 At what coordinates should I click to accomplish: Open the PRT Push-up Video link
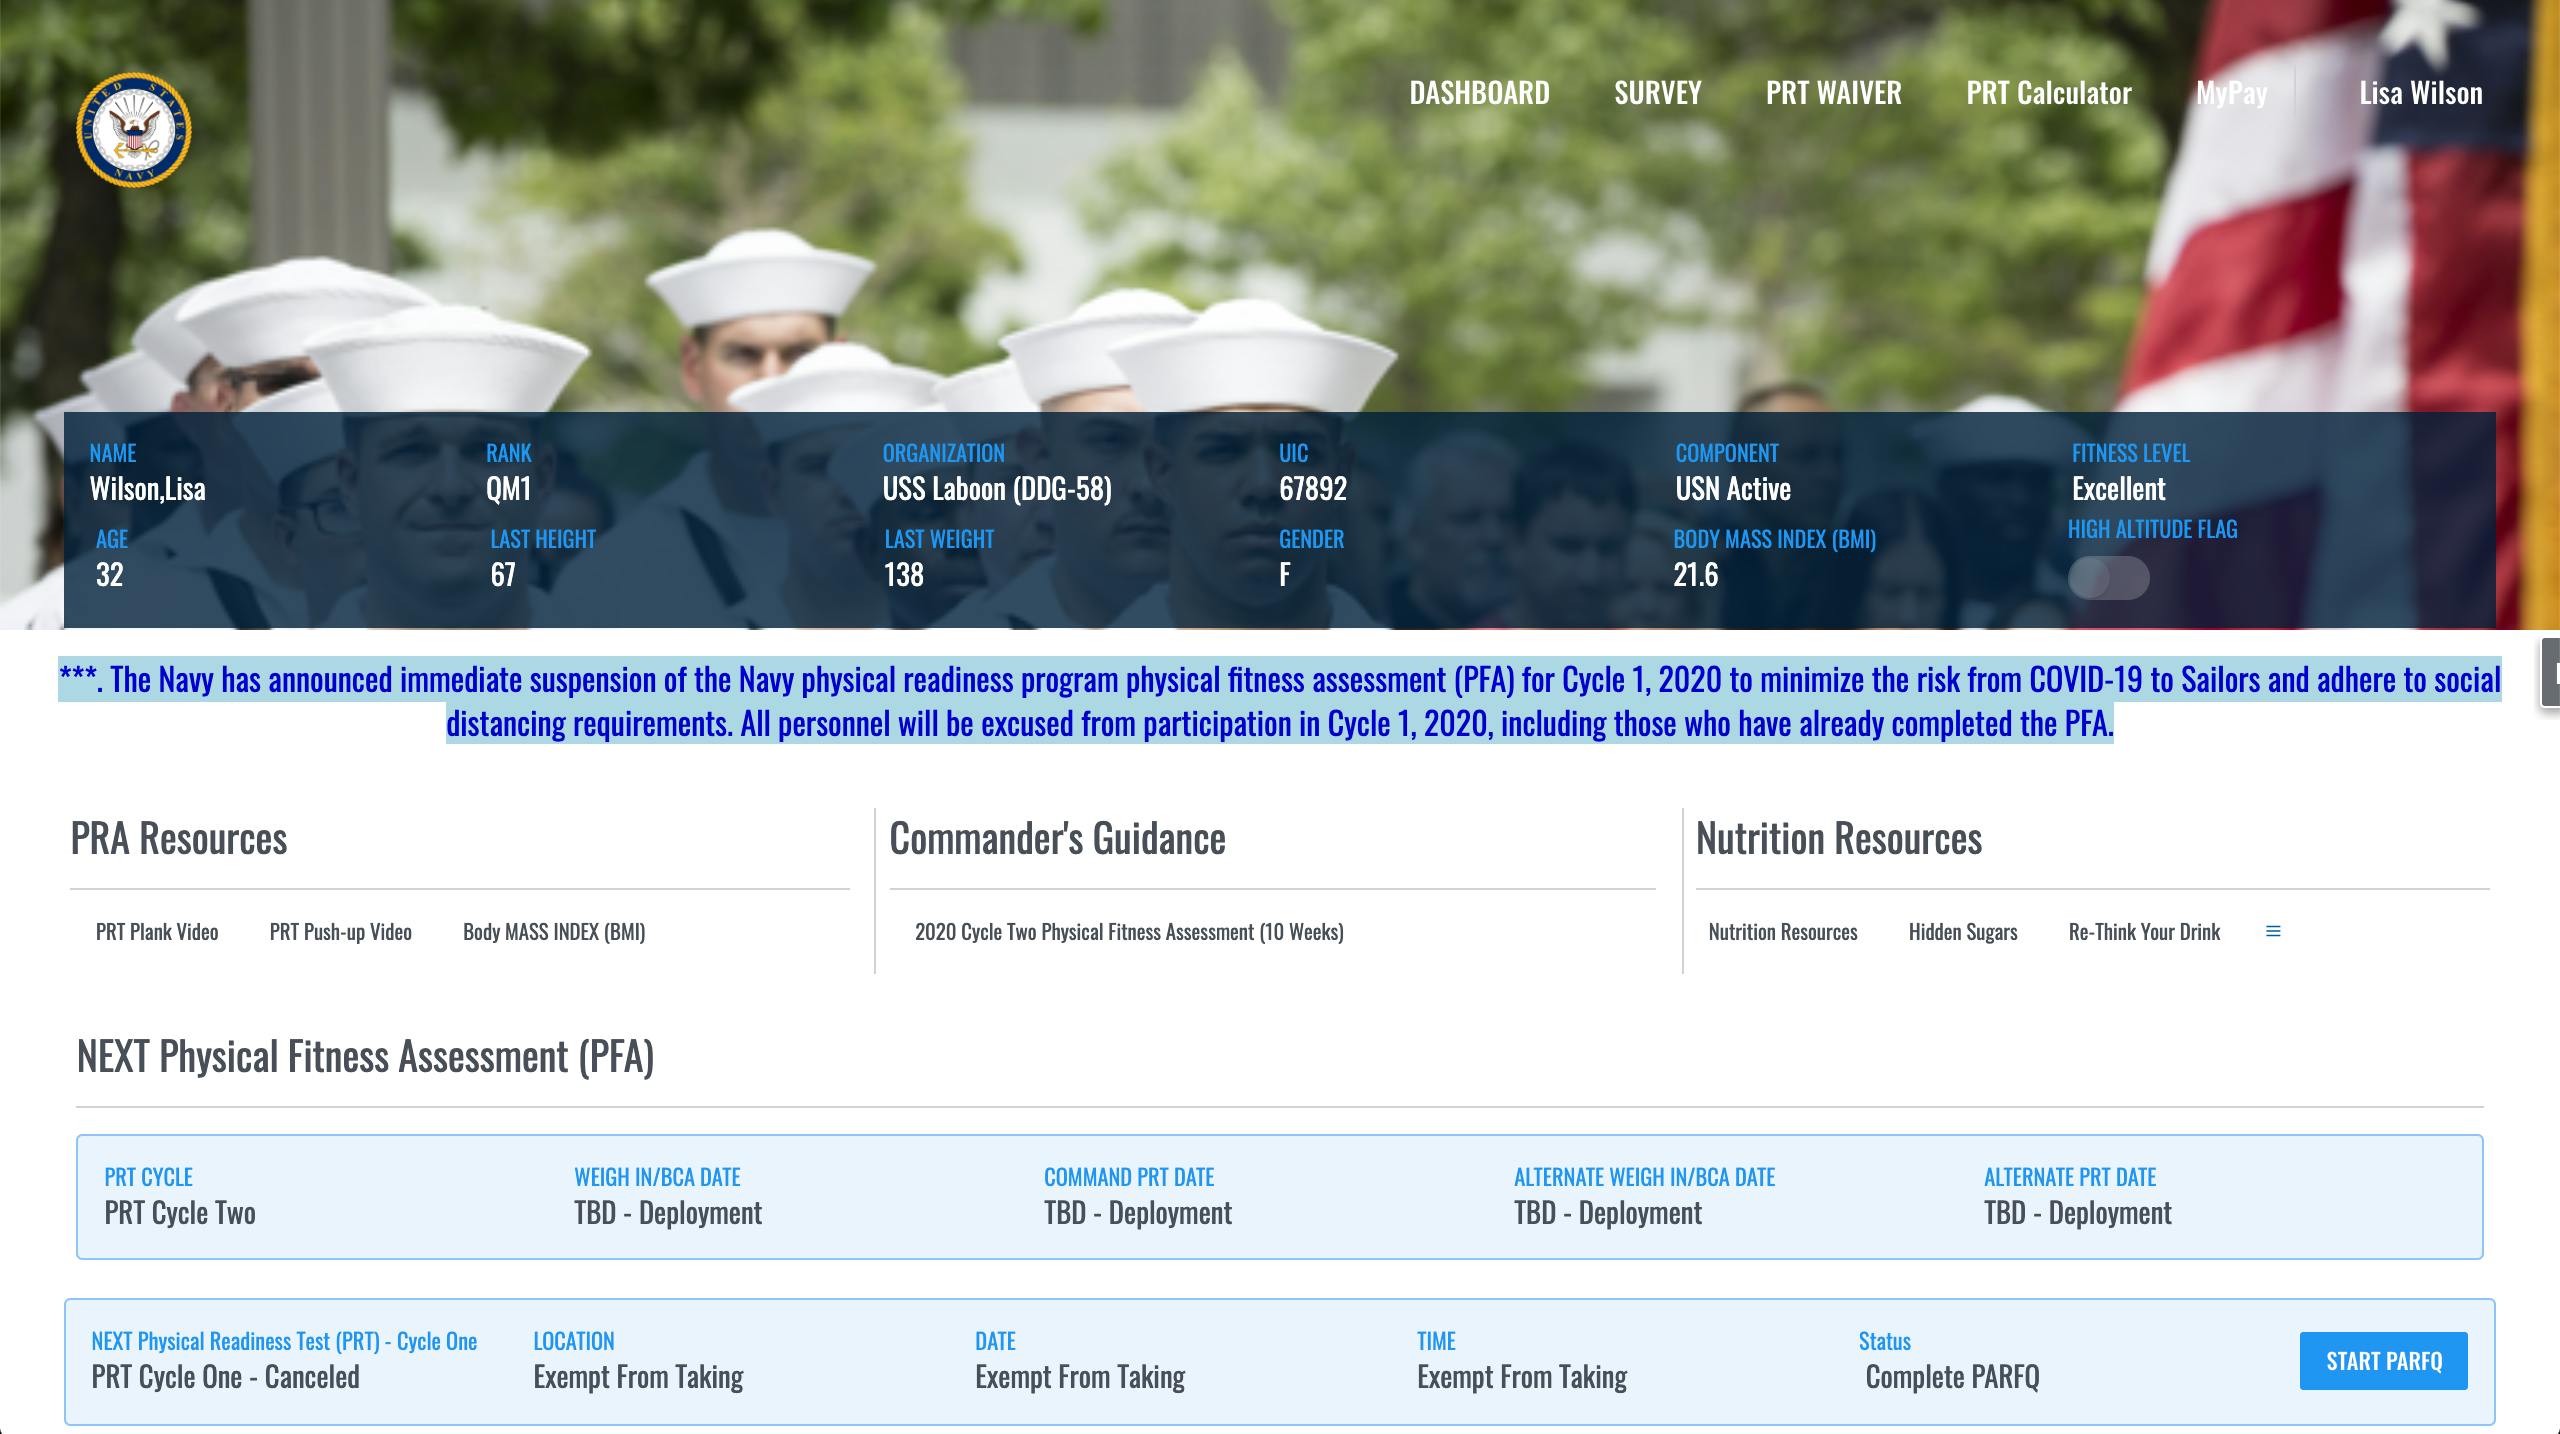[x=340, y=932]
